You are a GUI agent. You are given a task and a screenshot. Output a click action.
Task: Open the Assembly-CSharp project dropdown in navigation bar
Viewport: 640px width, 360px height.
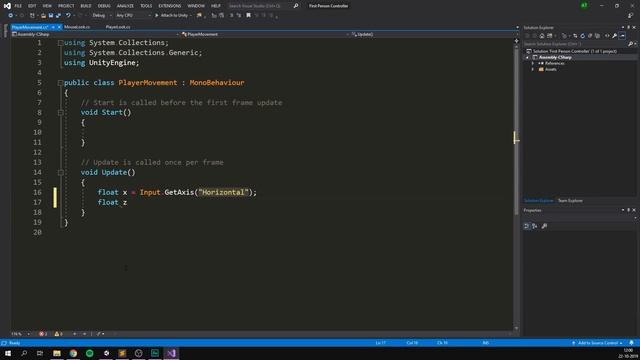click(x=96, y=34)
